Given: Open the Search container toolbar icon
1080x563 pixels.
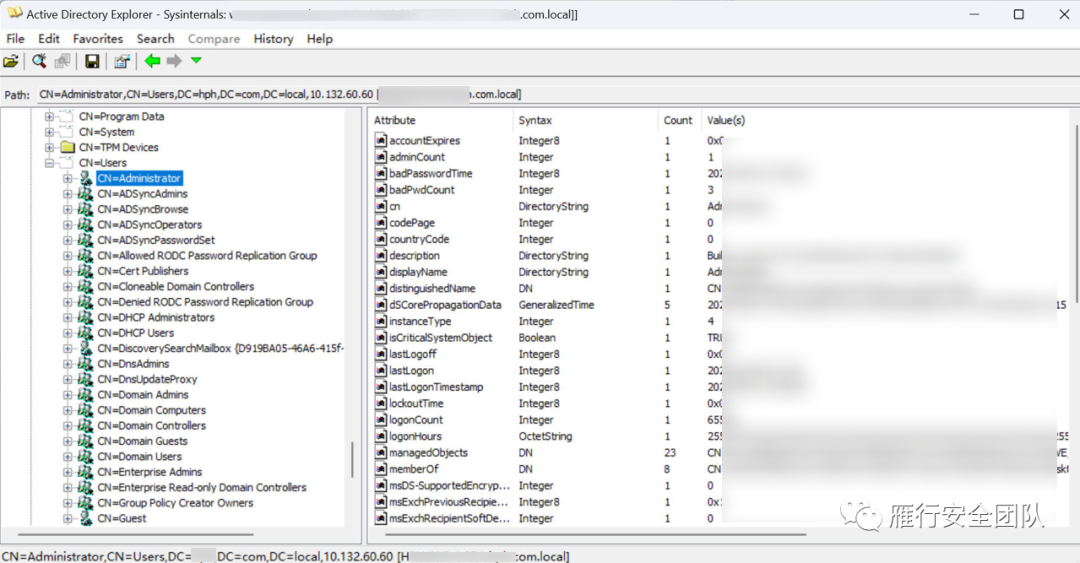Looking at the screenshot, I should click(39, 61).
